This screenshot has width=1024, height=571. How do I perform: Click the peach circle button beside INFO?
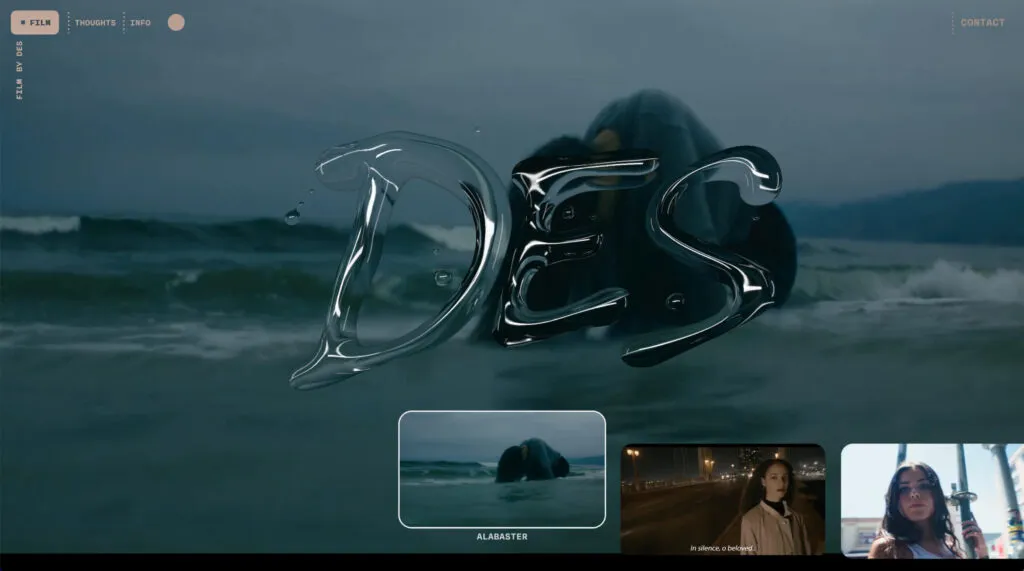[176, 22]
